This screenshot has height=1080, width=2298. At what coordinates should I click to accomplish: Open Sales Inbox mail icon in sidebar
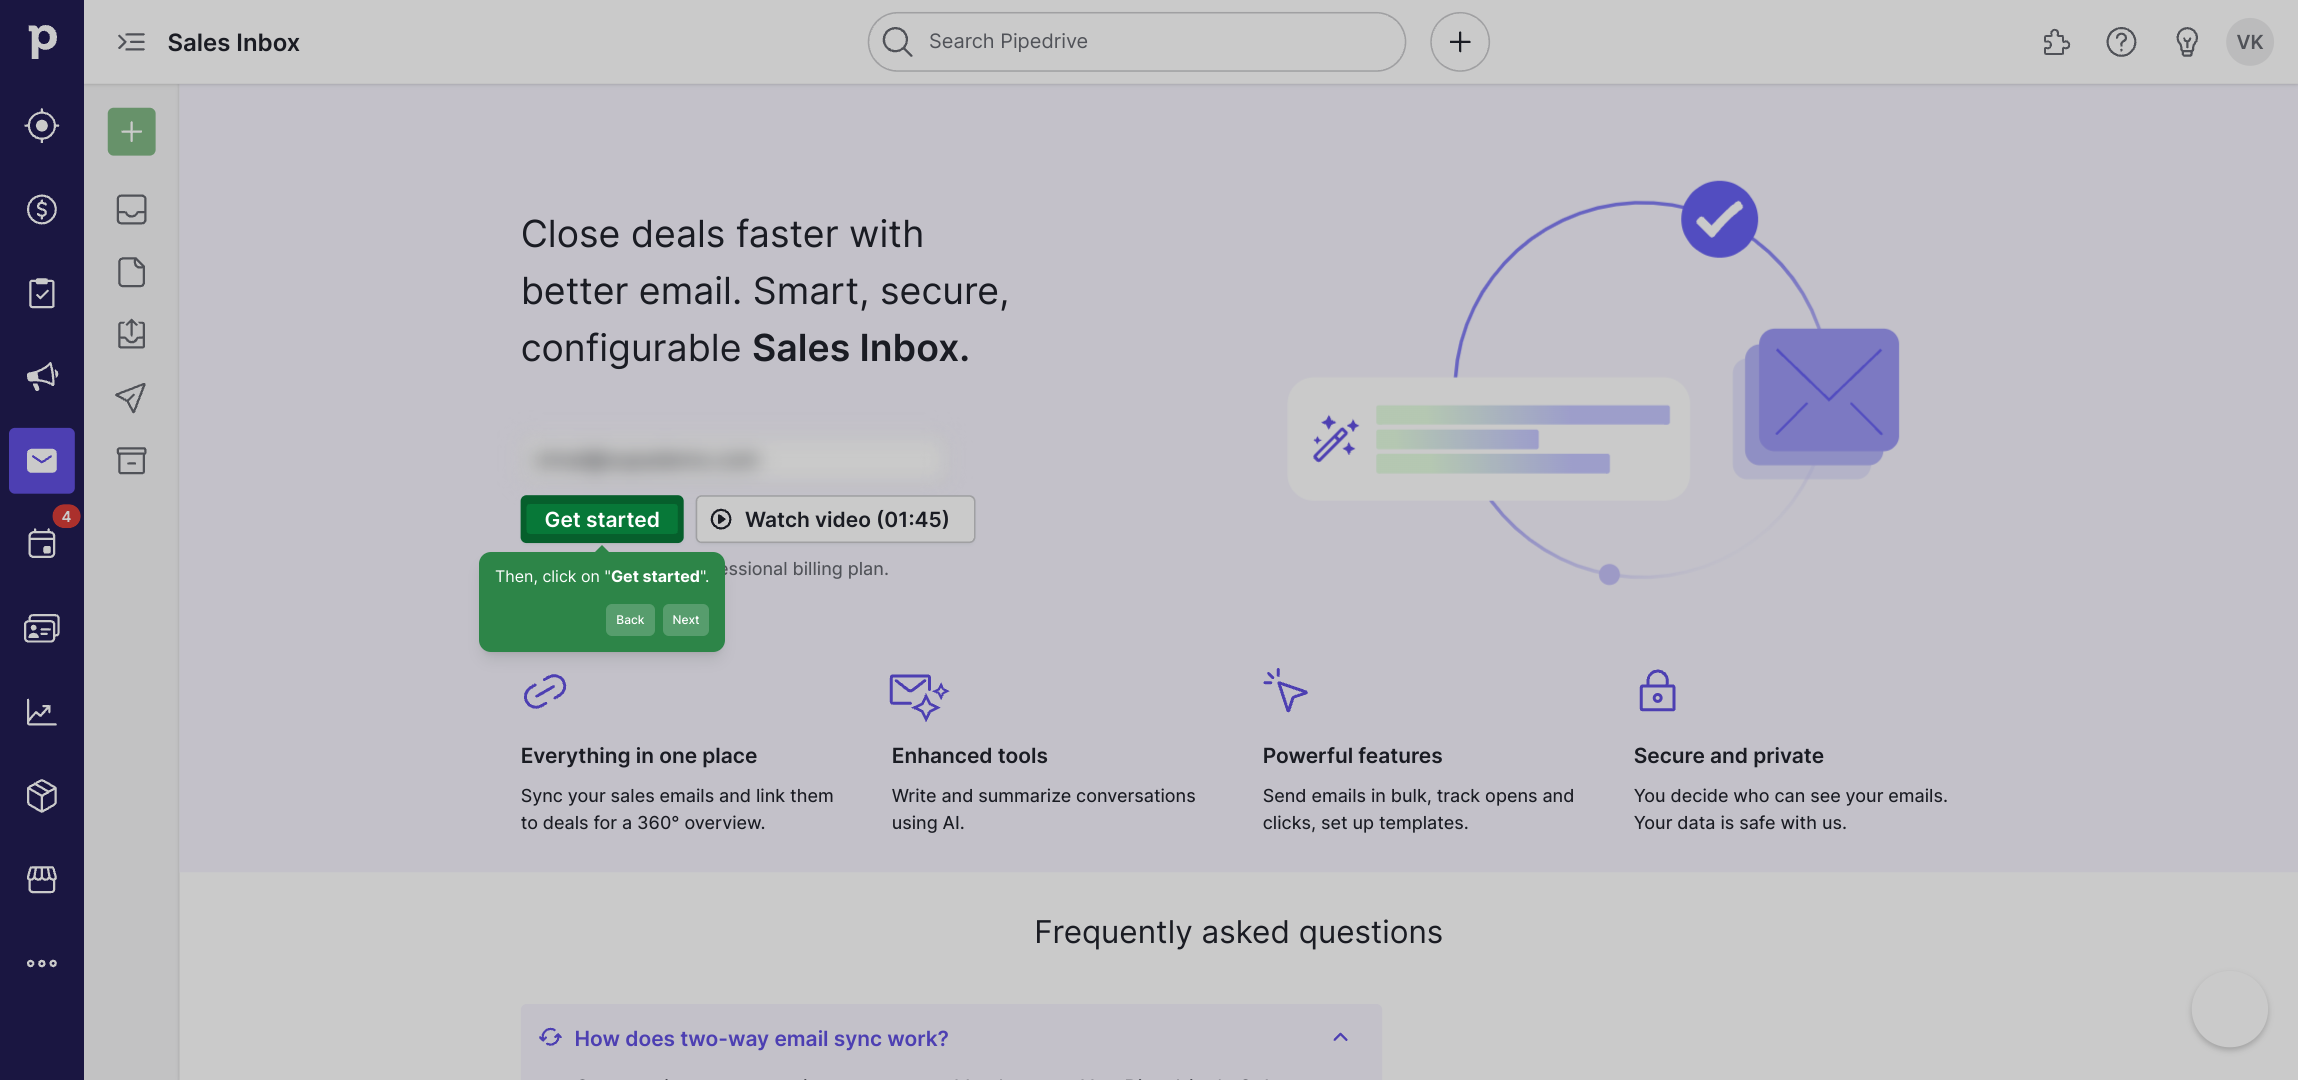[x=42, y=461]
